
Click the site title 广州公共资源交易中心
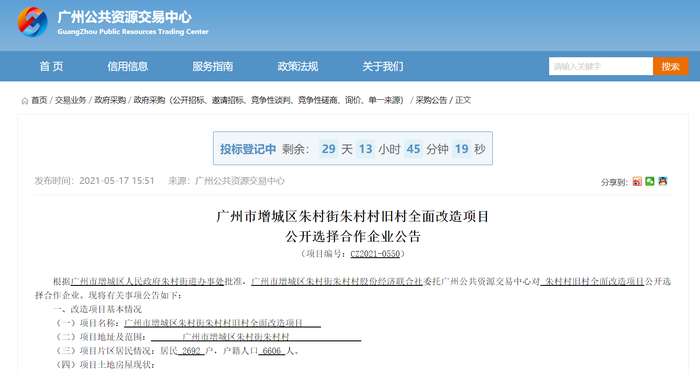[x=125, y=17]
